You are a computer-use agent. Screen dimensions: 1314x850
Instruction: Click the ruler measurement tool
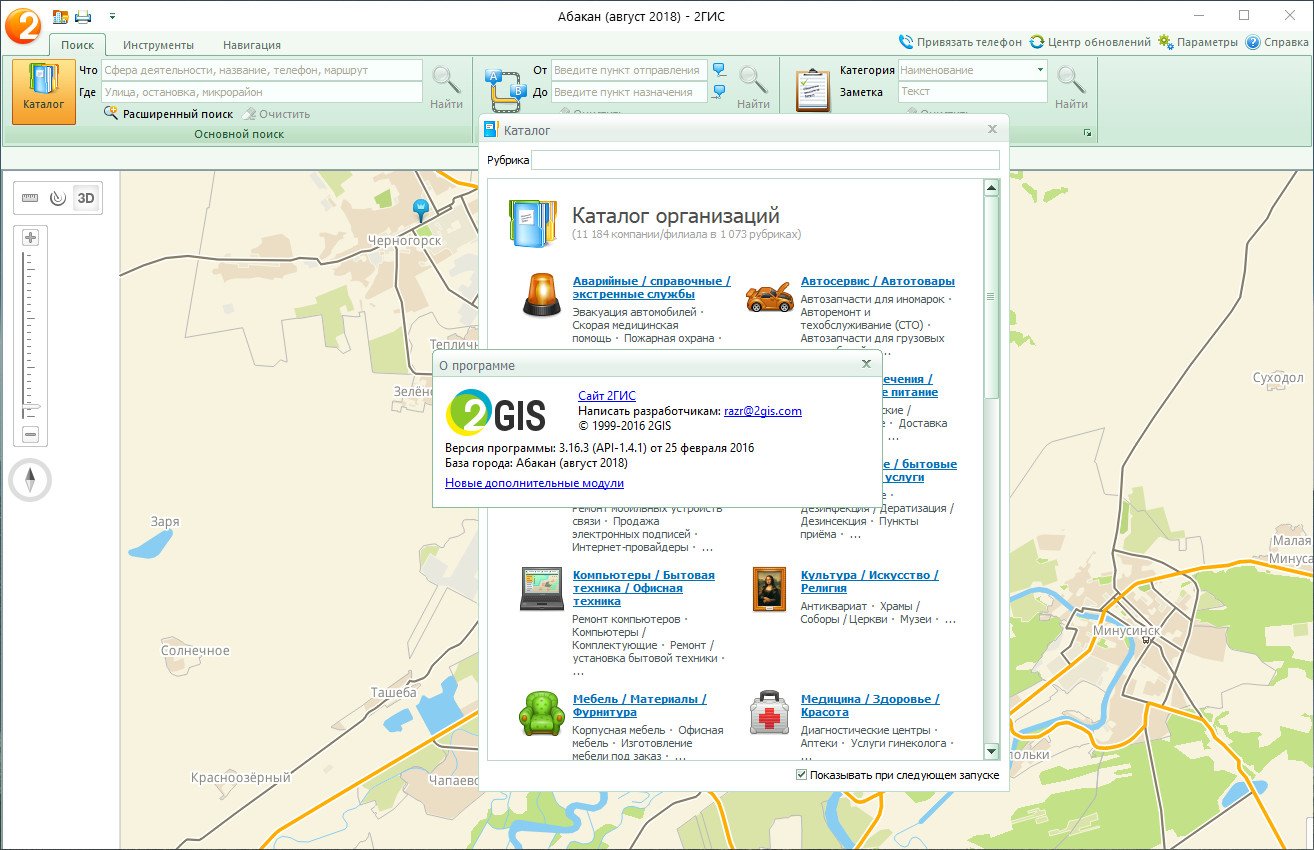(x=30, y=198)
